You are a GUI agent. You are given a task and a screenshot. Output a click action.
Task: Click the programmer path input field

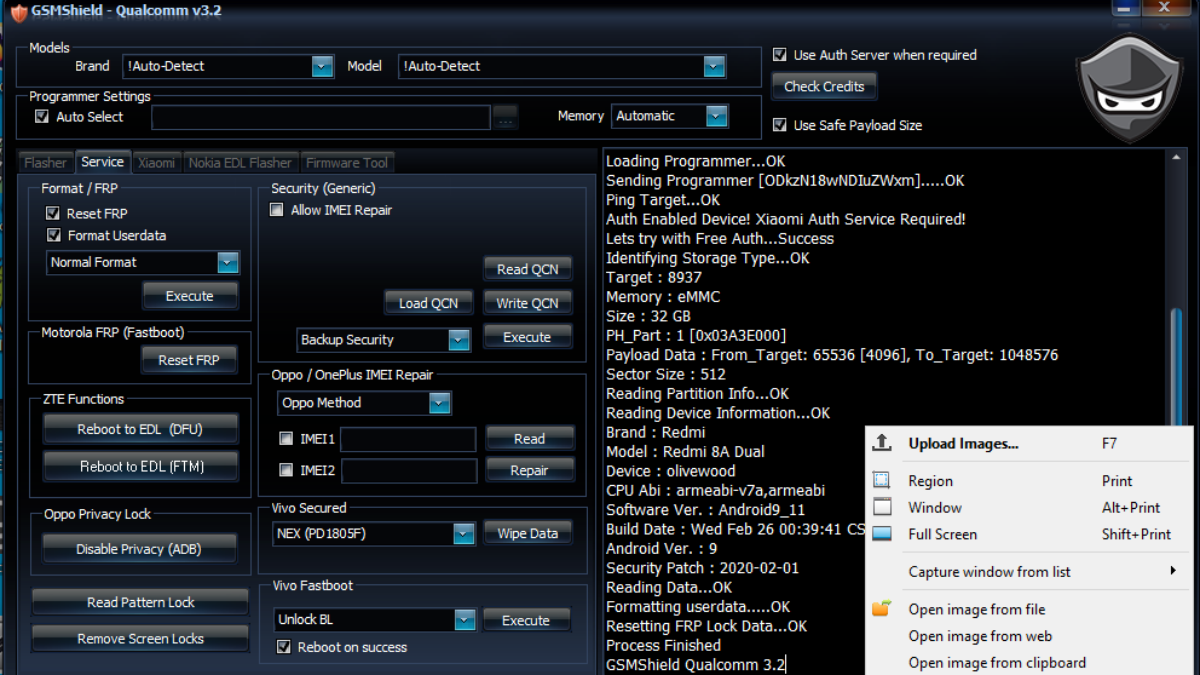point(321,117)
